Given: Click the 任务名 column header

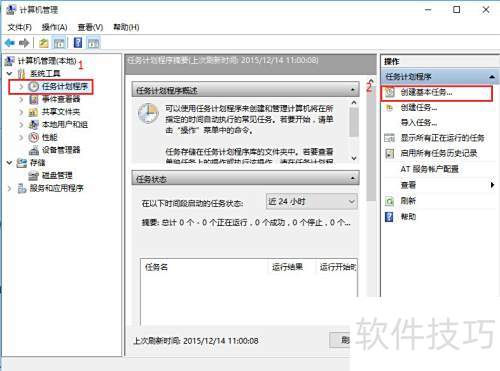Looking at the screenshot, I should (204, 267).
